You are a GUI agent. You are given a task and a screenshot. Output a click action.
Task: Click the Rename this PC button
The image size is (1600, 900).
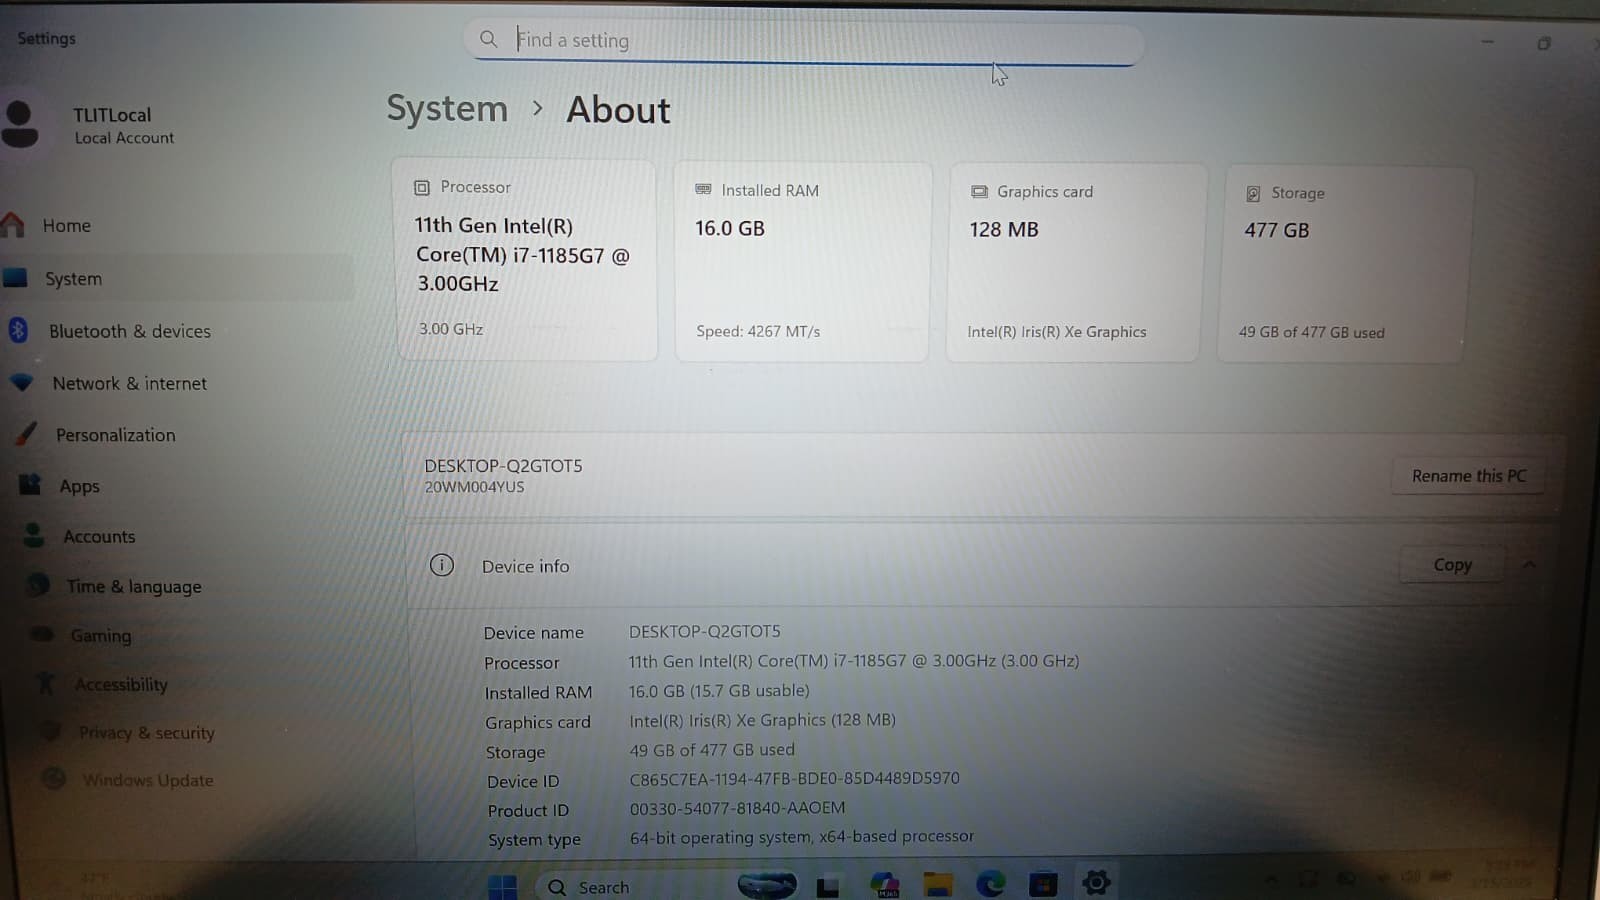click(1468, 476)
